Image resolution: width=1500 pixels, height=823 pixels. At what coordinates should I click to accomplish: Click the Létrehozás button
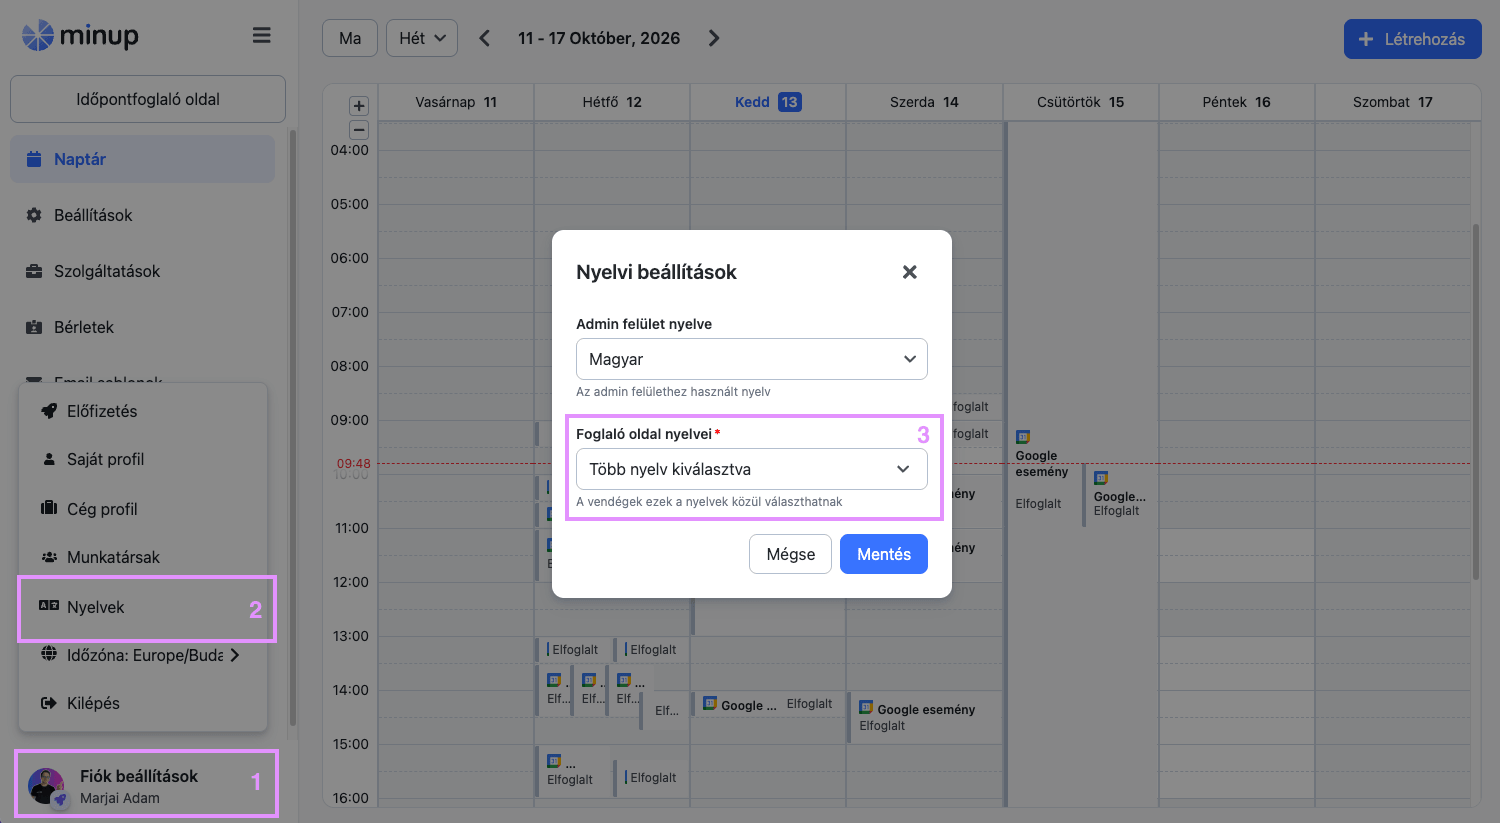[x=1412, y=39]
